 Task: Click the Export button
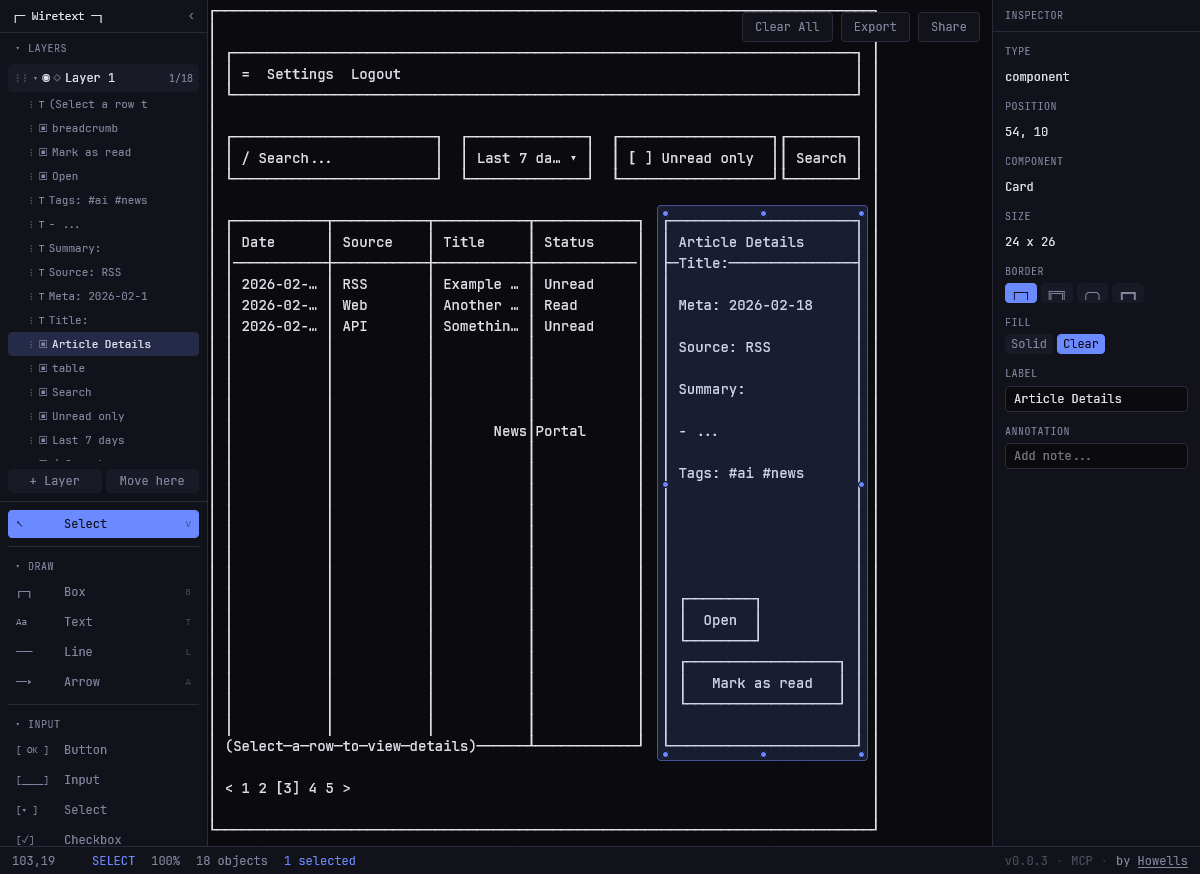point(875,27)
